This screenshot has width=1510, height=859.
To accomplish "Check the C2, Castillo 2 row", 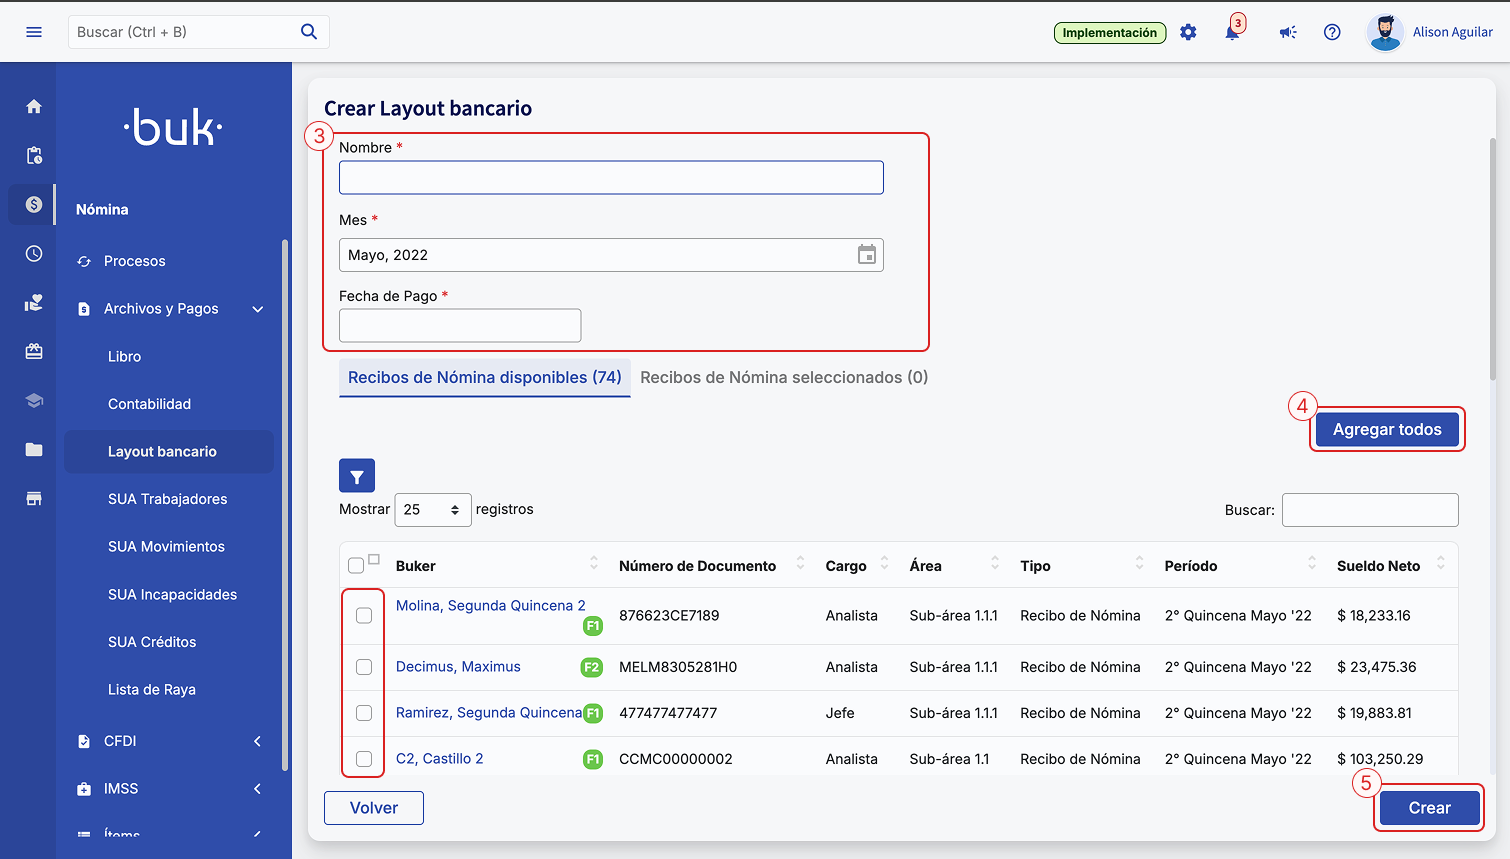I will [x=364, y=759].
